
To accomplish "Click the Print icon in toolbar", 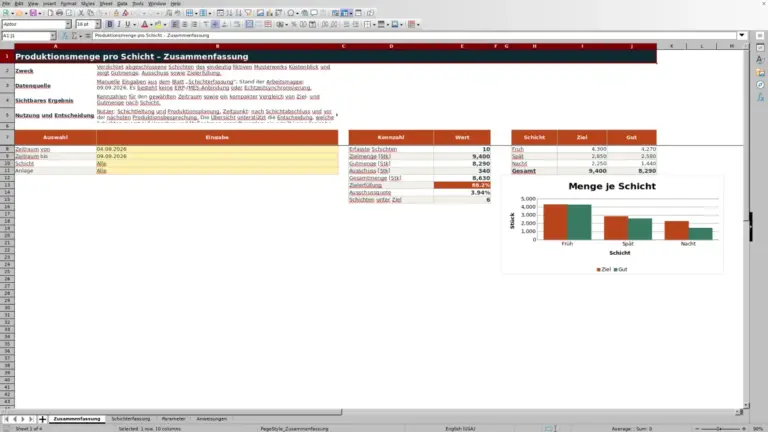I will [59, 13].
